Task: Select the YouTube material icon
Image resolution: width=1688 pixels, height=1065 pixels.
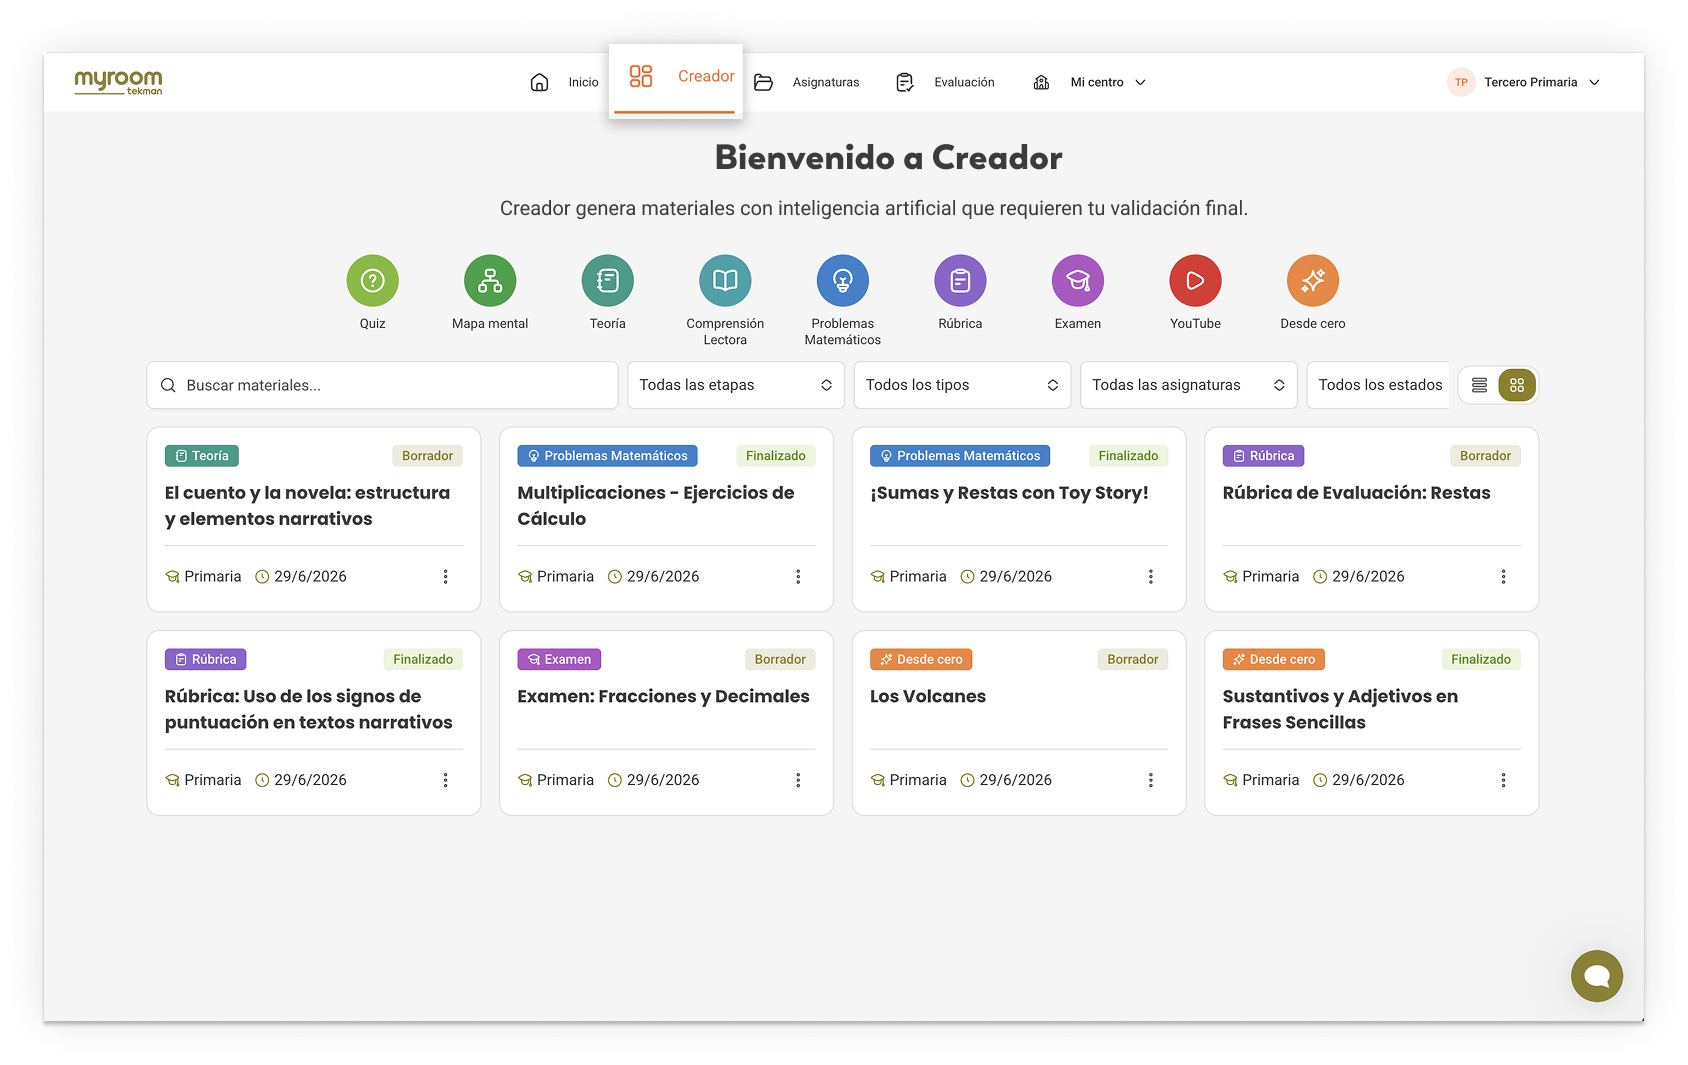Action: 1195,281
